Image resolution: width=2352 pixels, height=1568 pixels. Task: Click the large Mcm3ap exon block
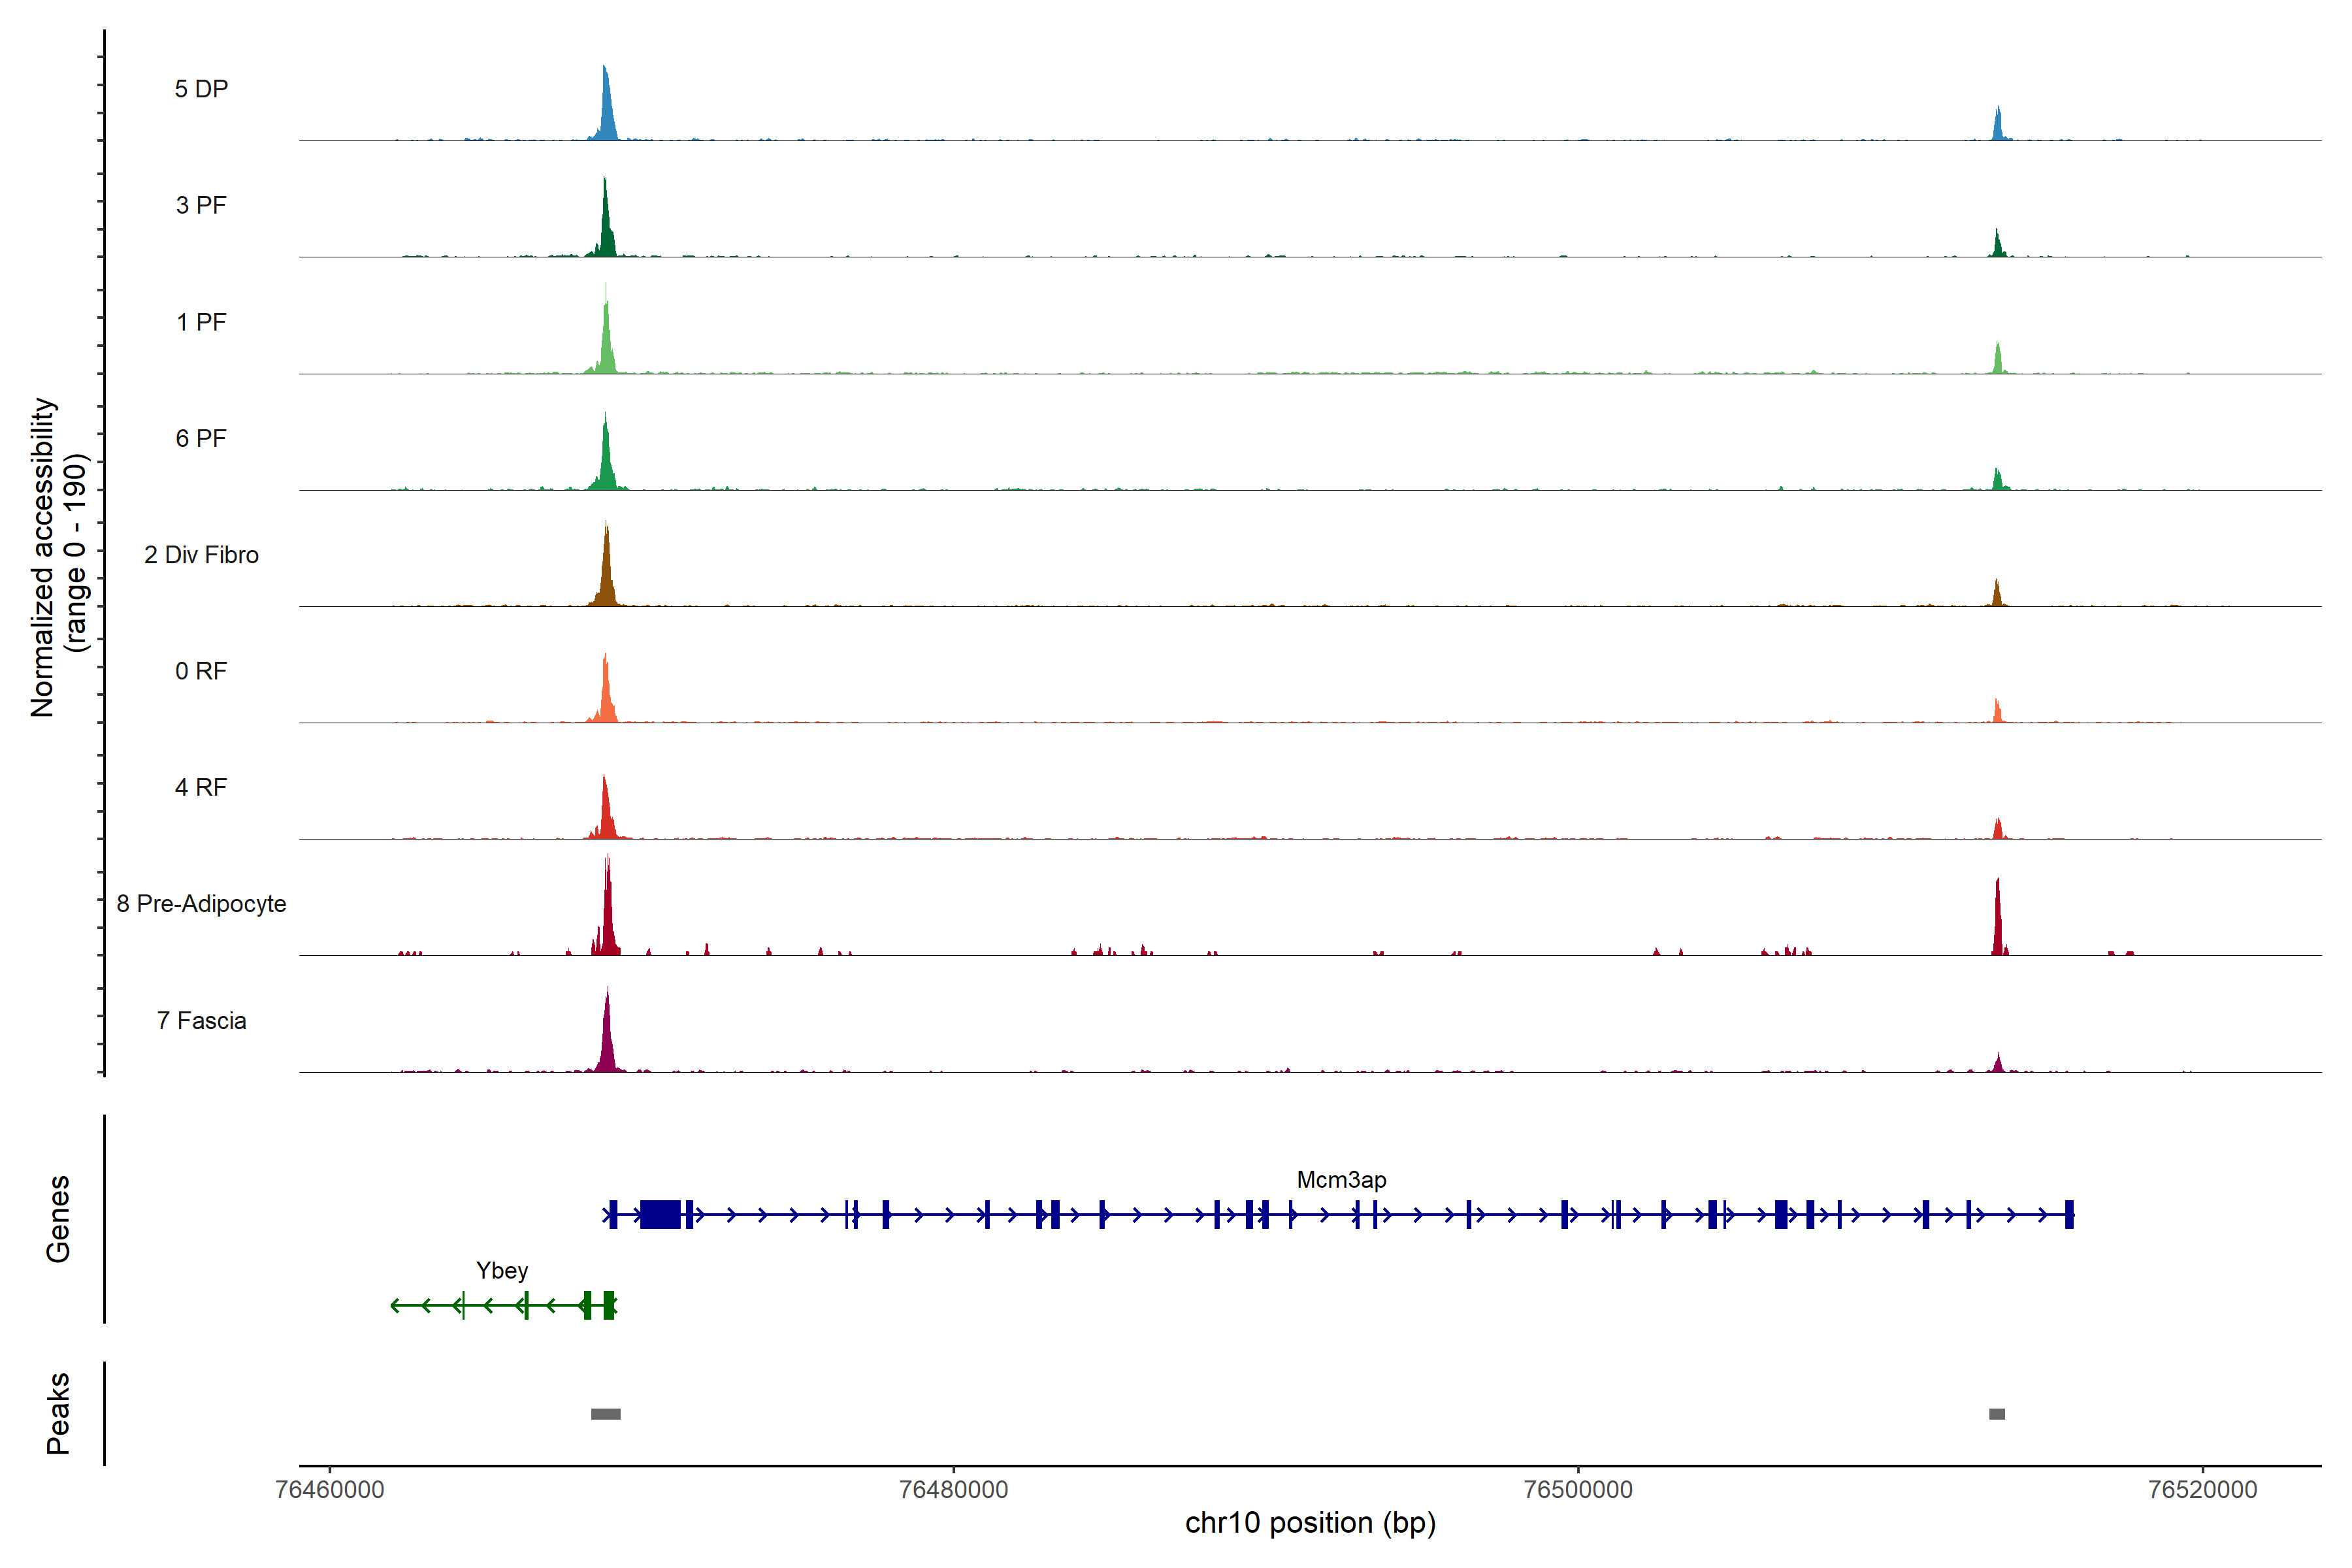click(x=660, y=1215)
